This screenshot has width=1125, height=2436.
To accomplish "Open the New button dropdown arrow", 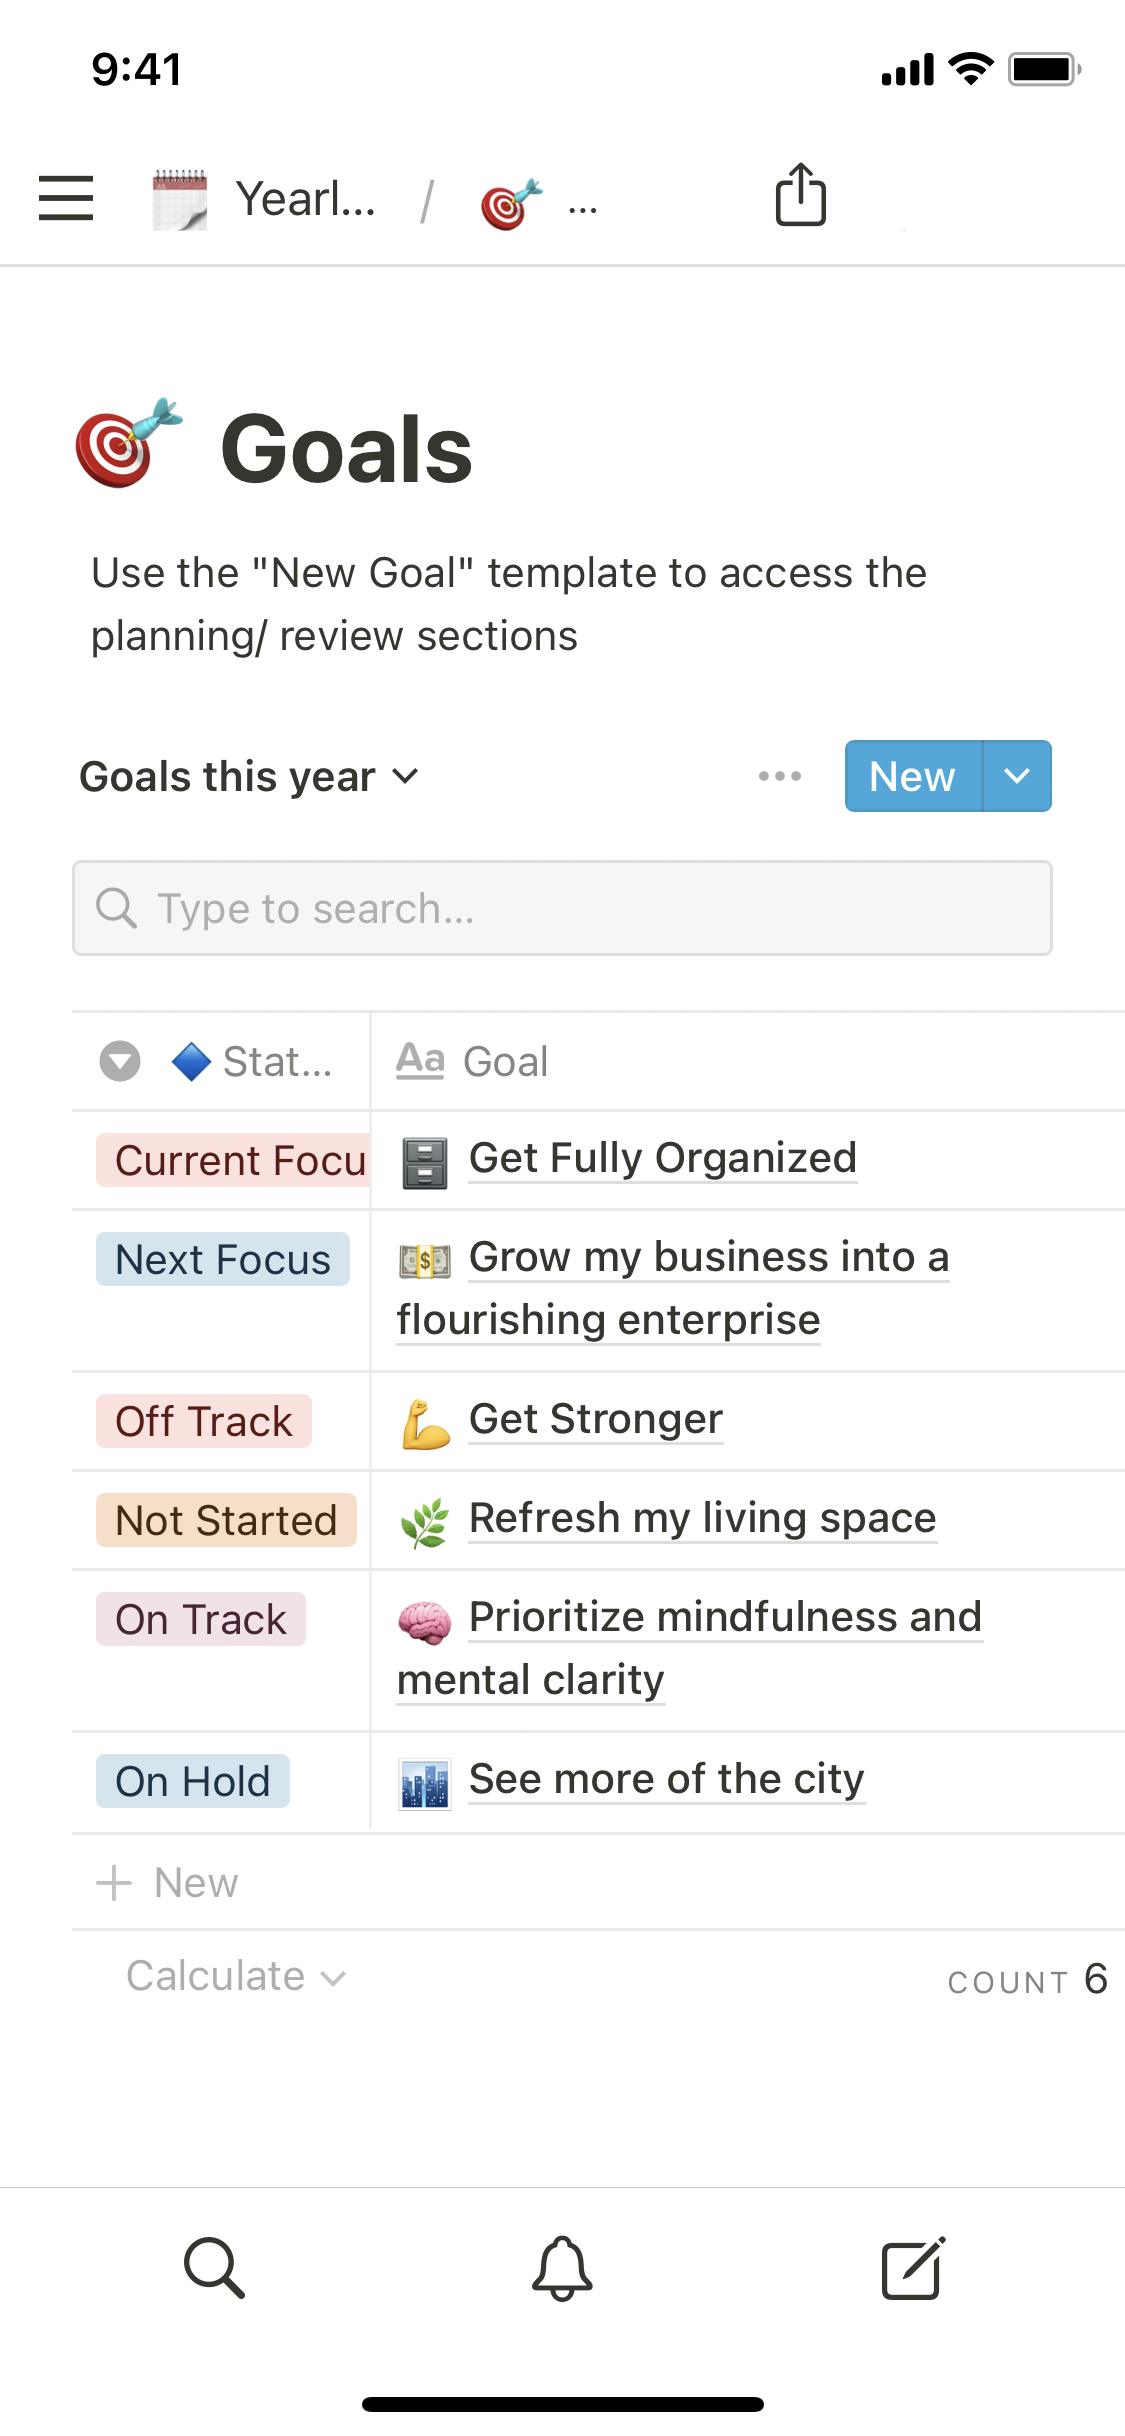I will (1016, 776).
